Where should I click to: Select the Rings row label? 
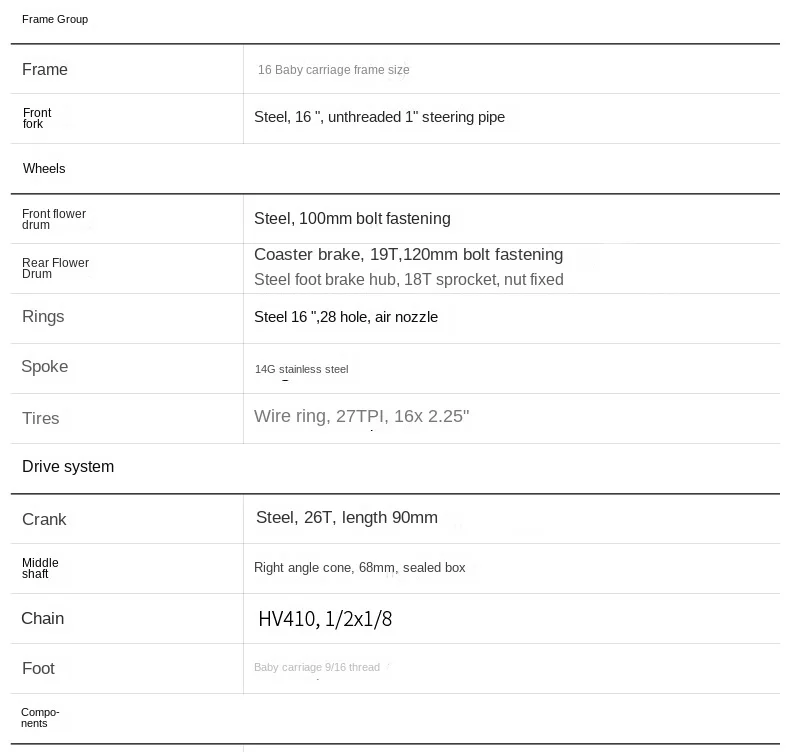43,316
